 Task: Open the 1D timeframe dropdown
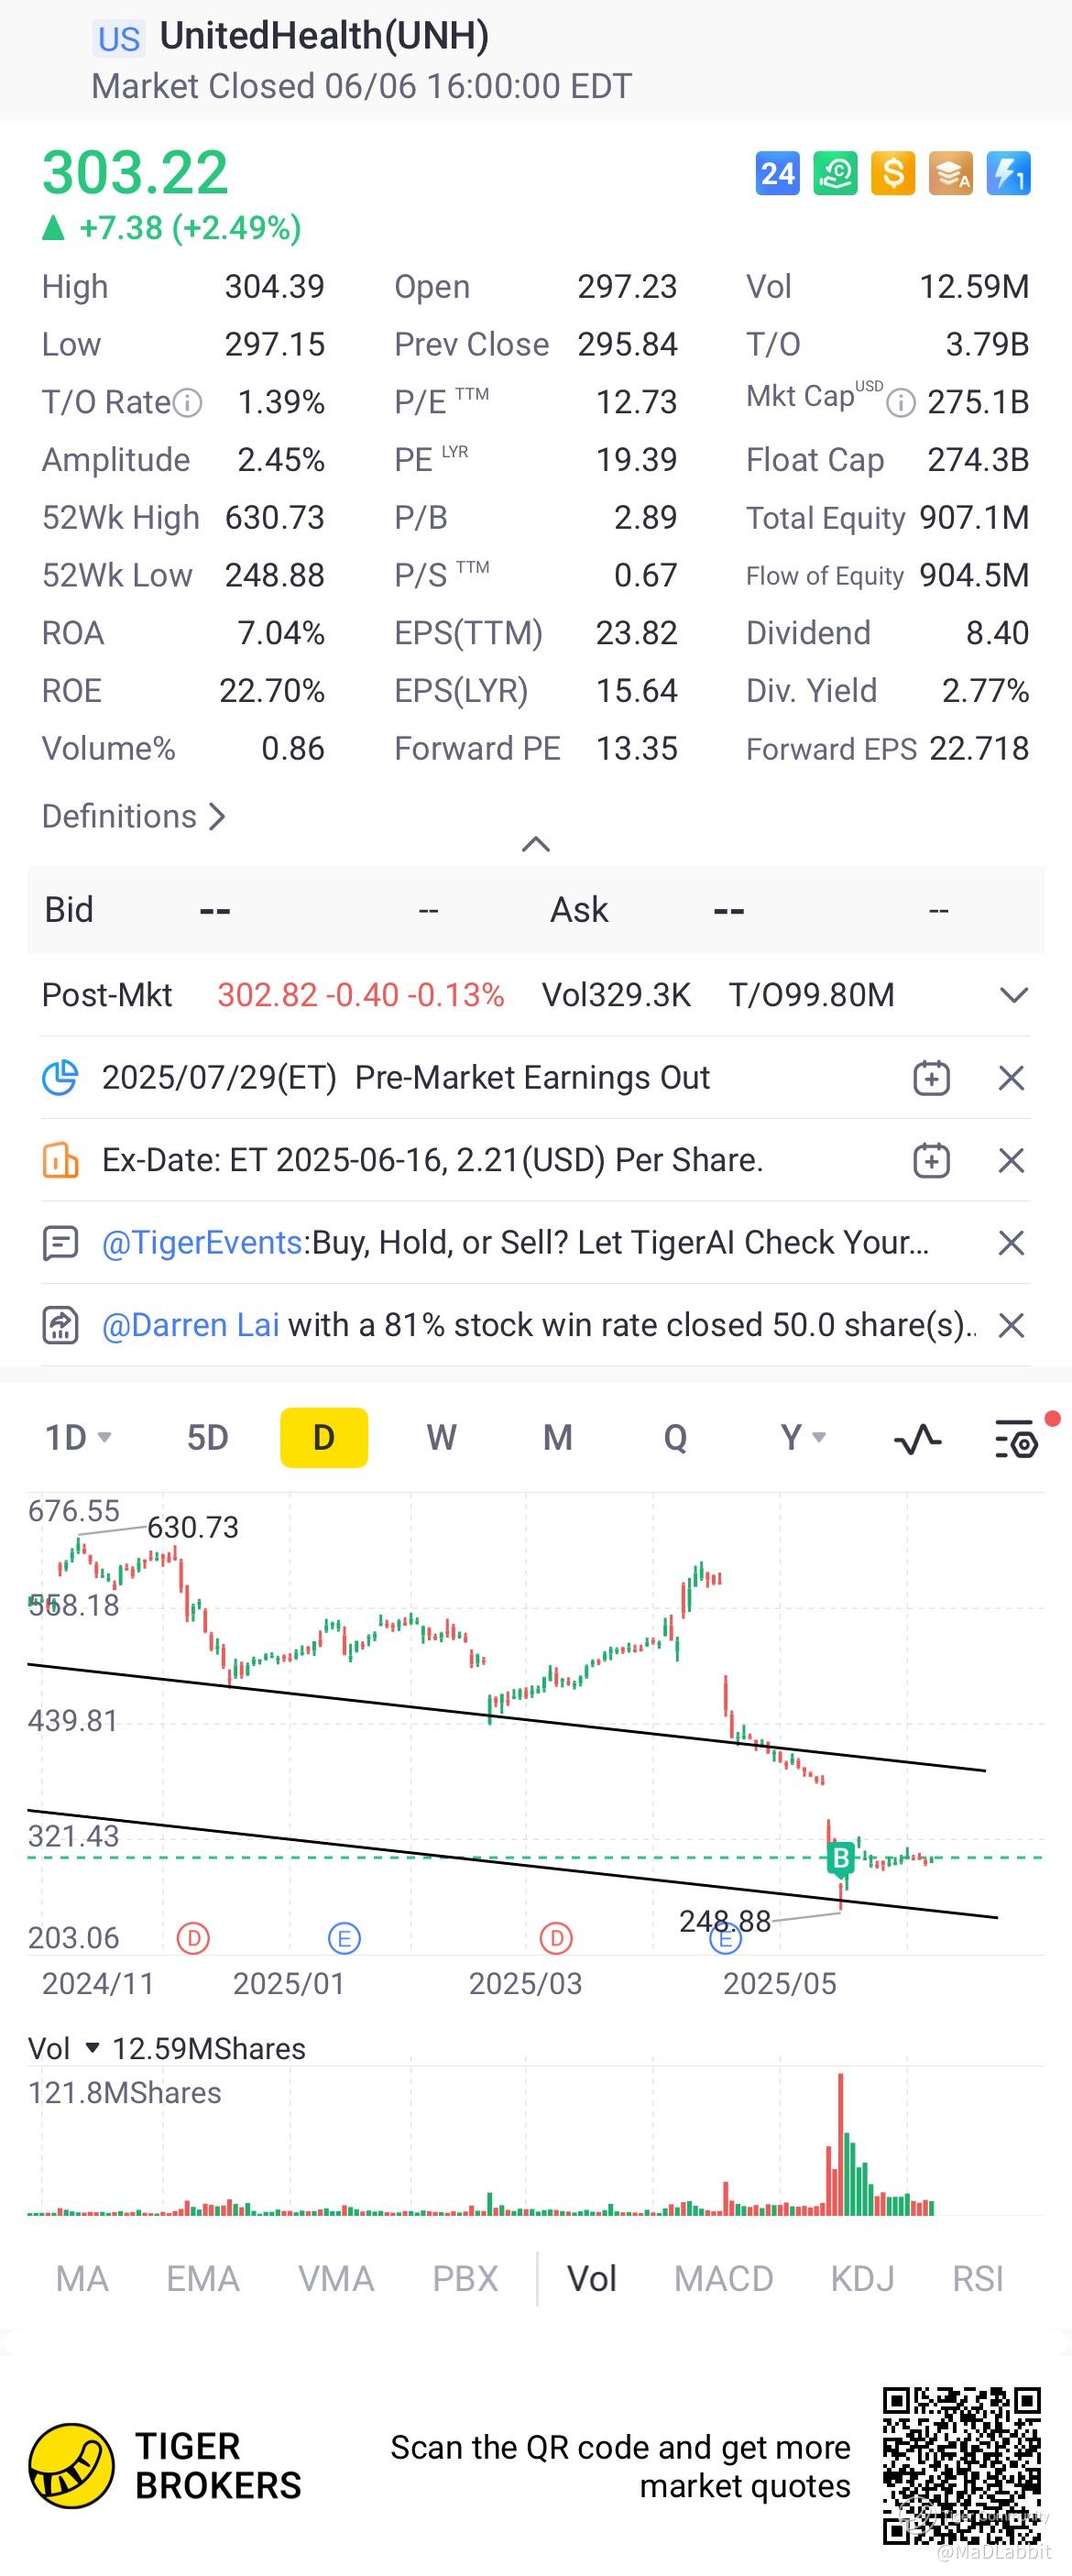coord(77,1438)
